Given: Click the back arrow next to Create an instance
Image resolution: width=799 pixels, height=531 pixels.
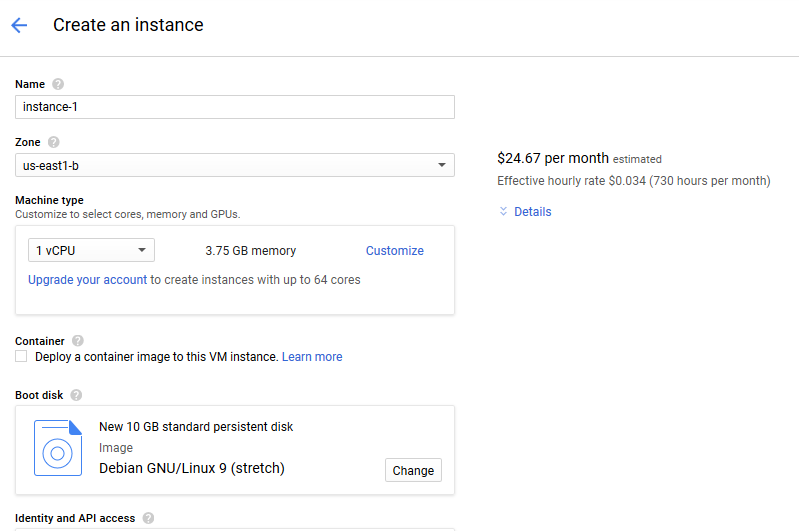Looking at the screenshot, I should (x=19, y=26).
